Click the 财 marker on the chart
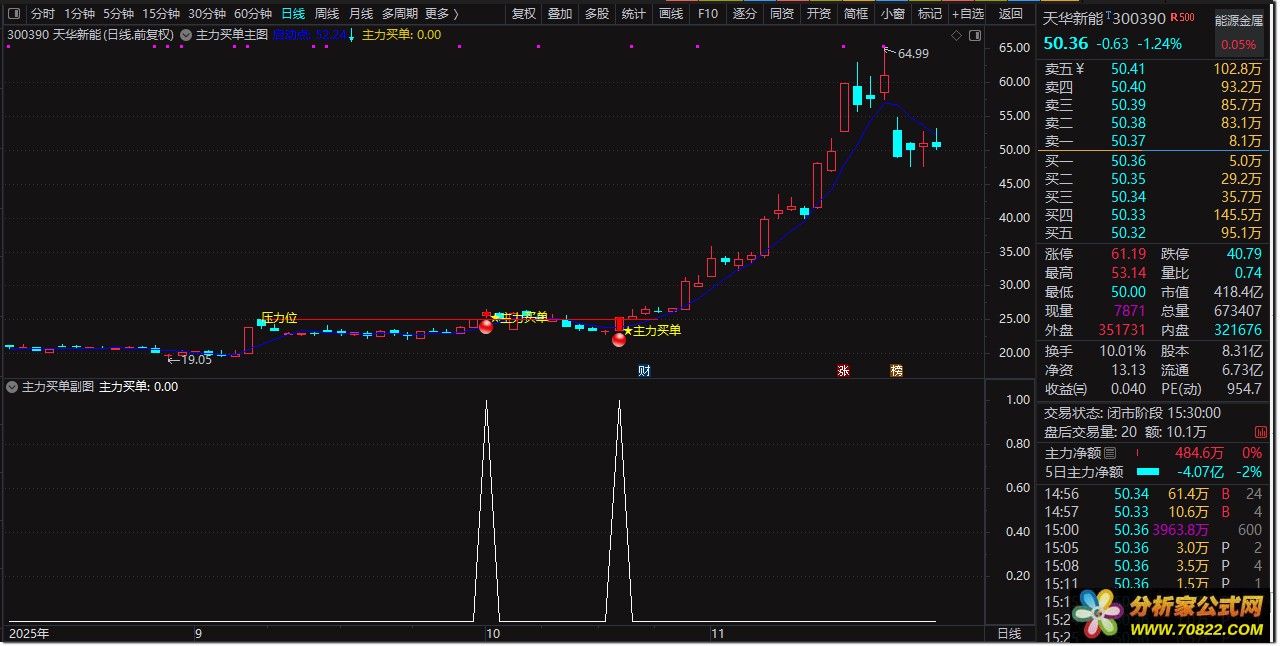Screen dimensions: 1280x646 644,371
